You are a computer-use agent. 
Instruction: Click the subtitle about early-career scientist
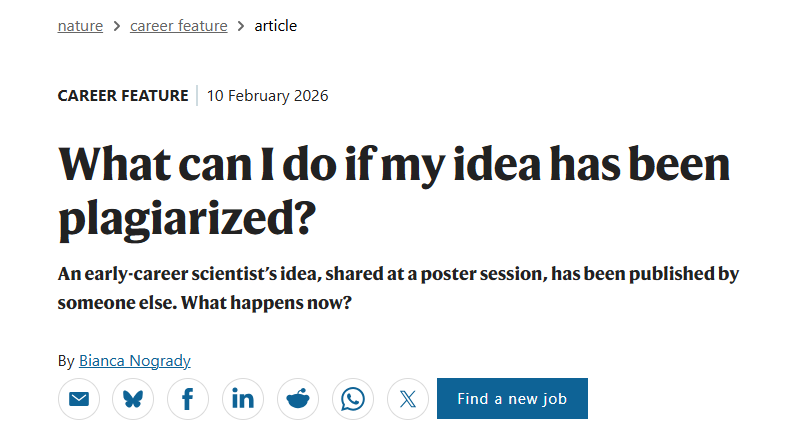coord(397,287)
